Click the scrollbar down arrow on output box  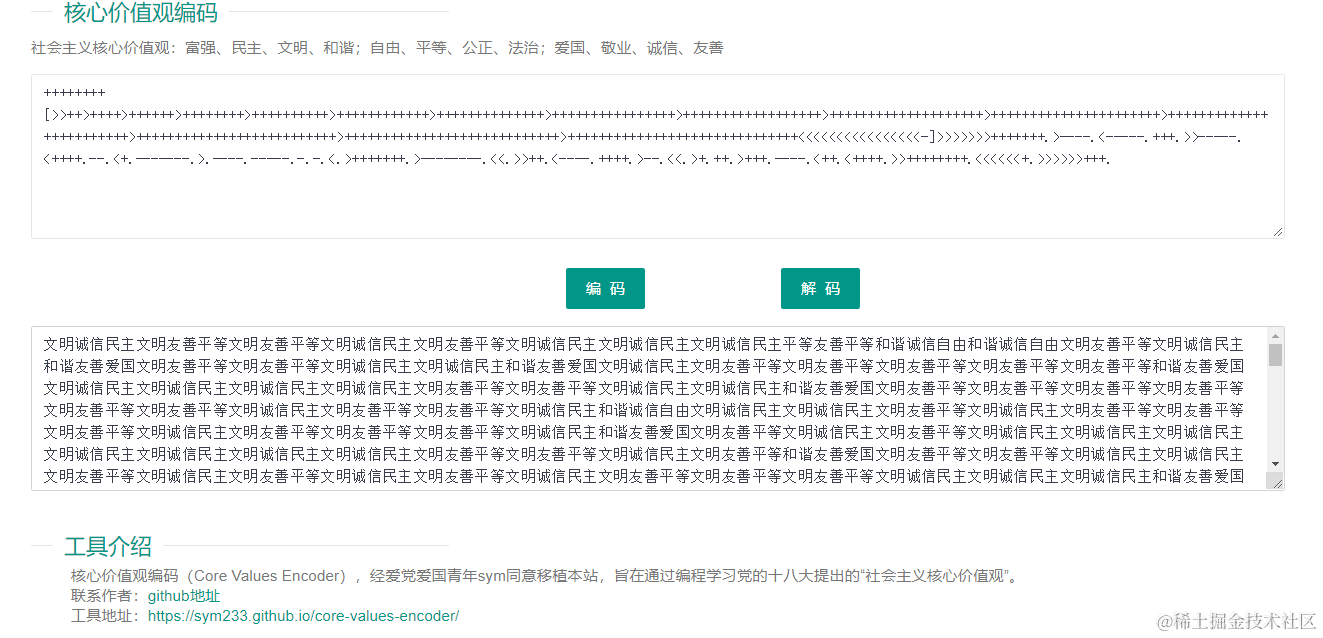click(x=1274, y=463)
